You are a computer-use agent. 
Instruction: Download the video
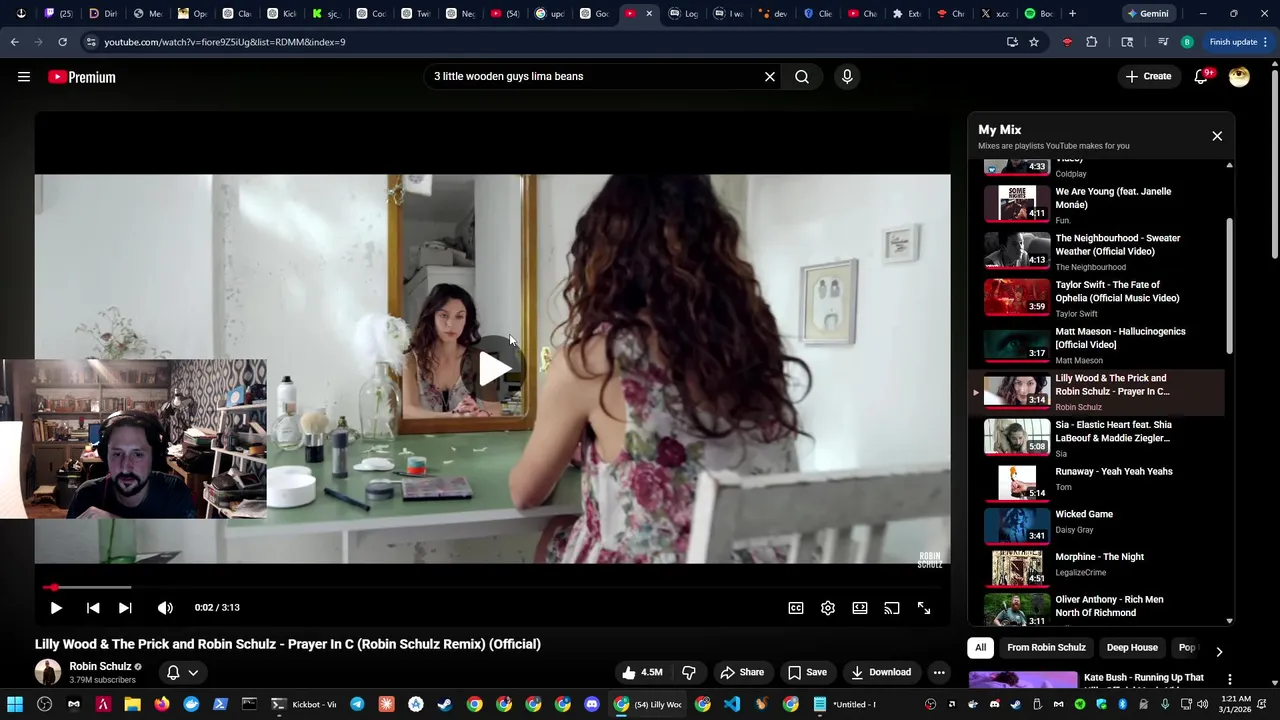[x=881, y=672]
